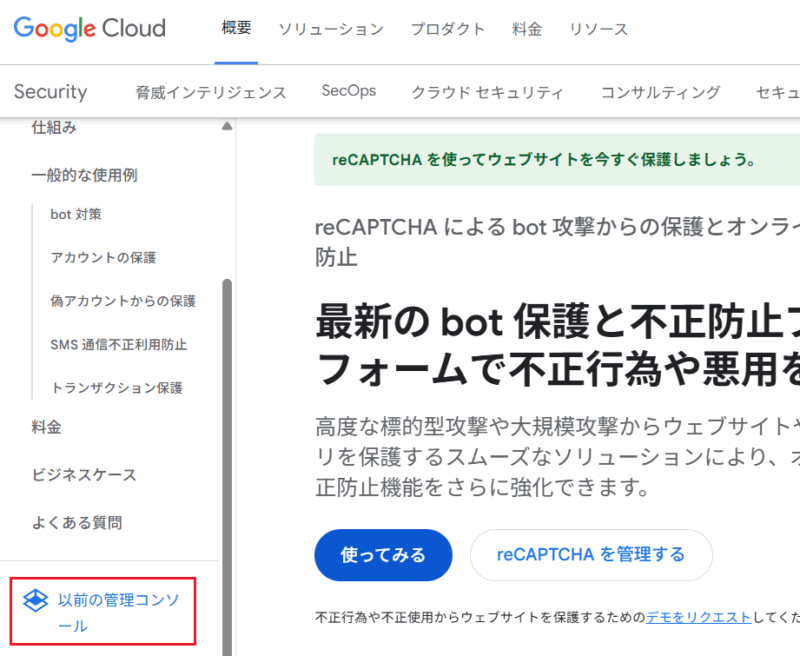Viewport: 800px width, 656px height.
Task: Go to the Security section heading
Action: click(x=51, y=92)
